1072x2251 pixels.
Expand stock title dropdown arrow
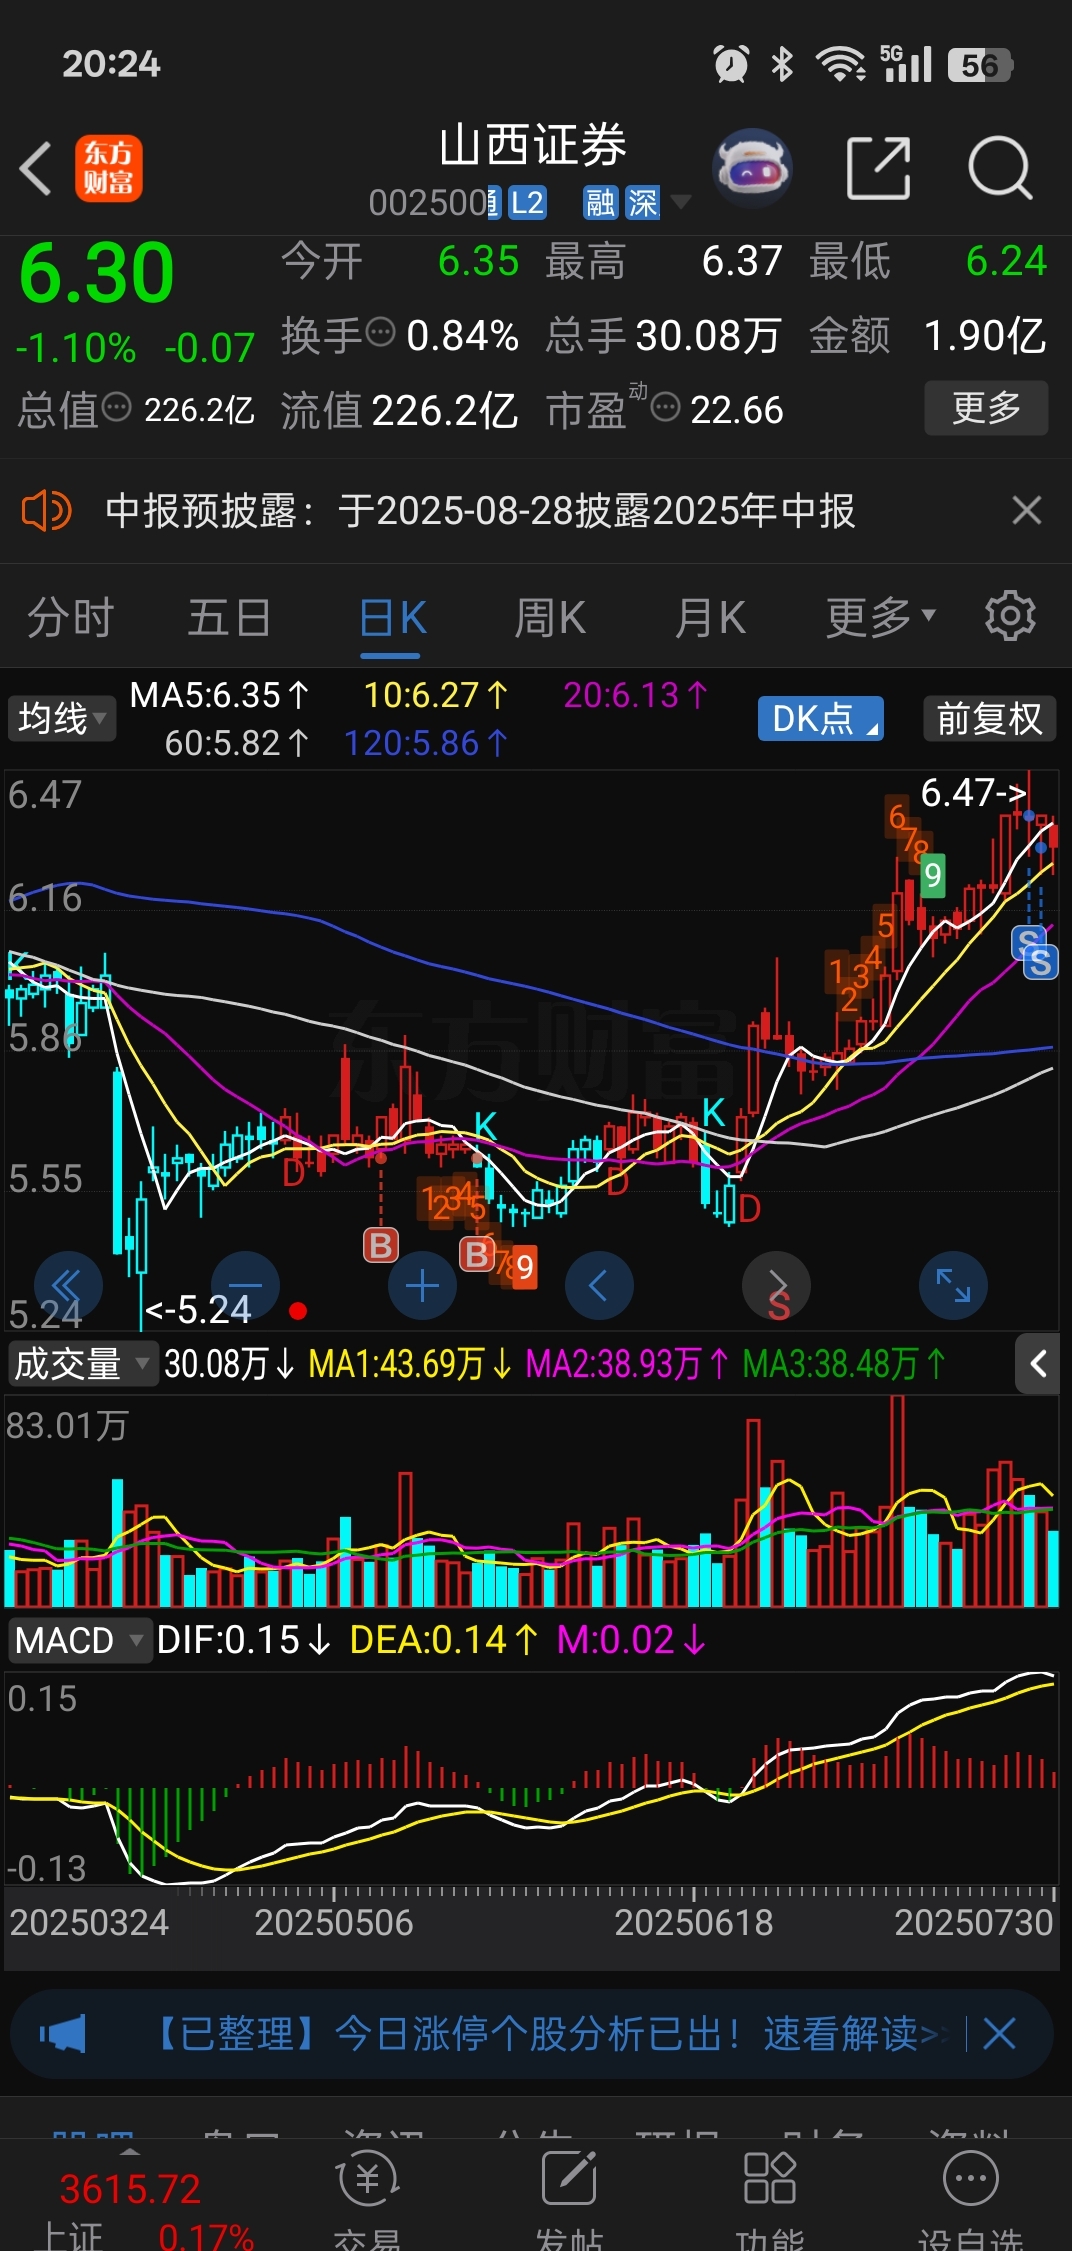[x=681, y=203]
